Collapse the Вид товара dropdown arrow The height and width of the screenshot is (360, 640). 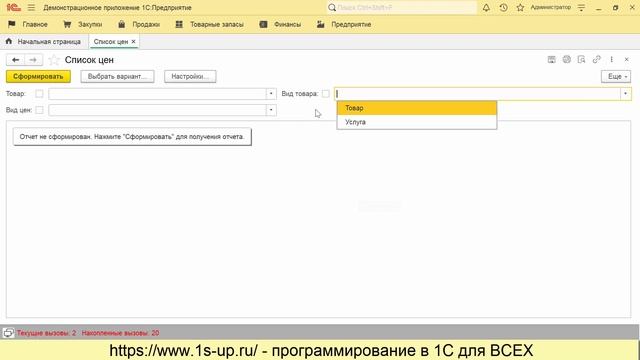625,94
